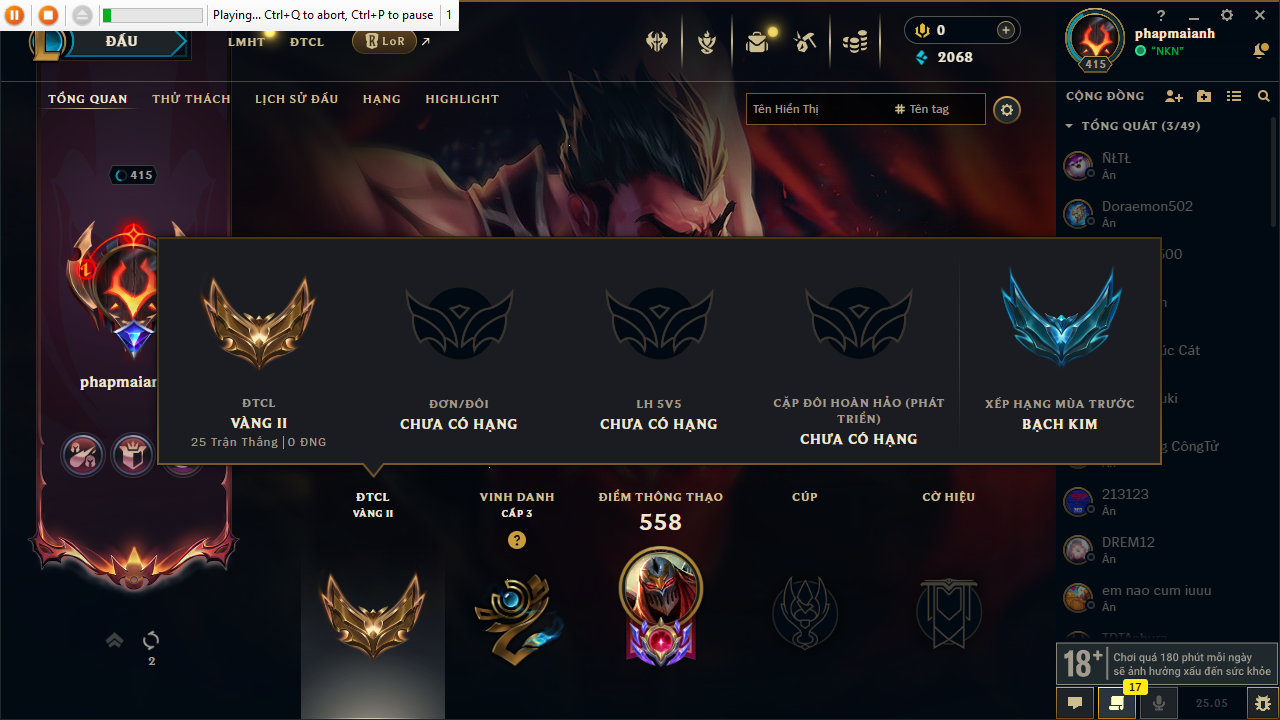Screen dimensions: 1280x720
Task: Open the Loot crafting hammer icon
Action: point(805,42)
